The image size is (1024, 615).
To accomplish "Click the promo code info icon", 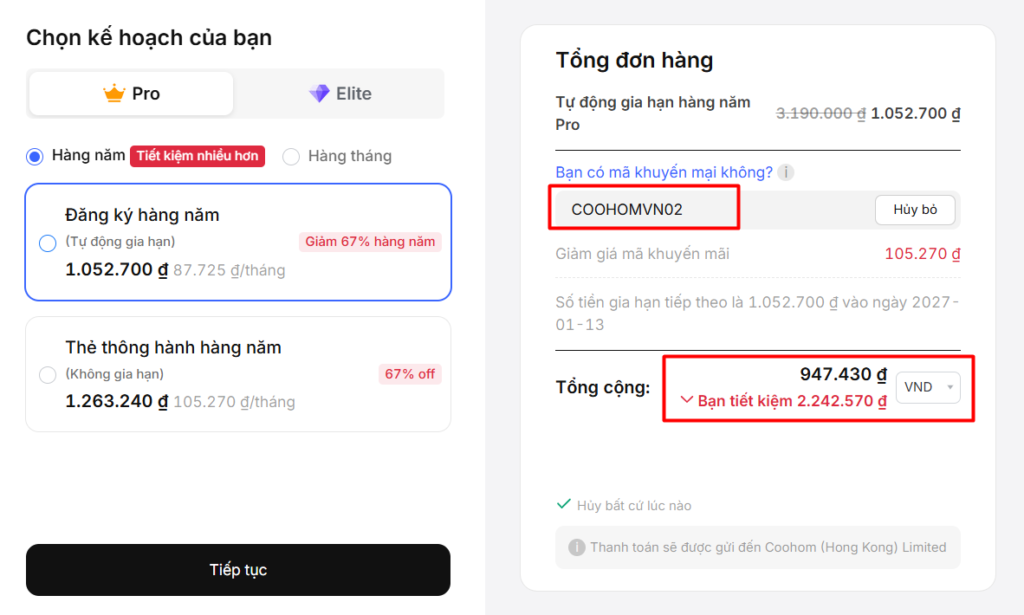I will 786,173.
